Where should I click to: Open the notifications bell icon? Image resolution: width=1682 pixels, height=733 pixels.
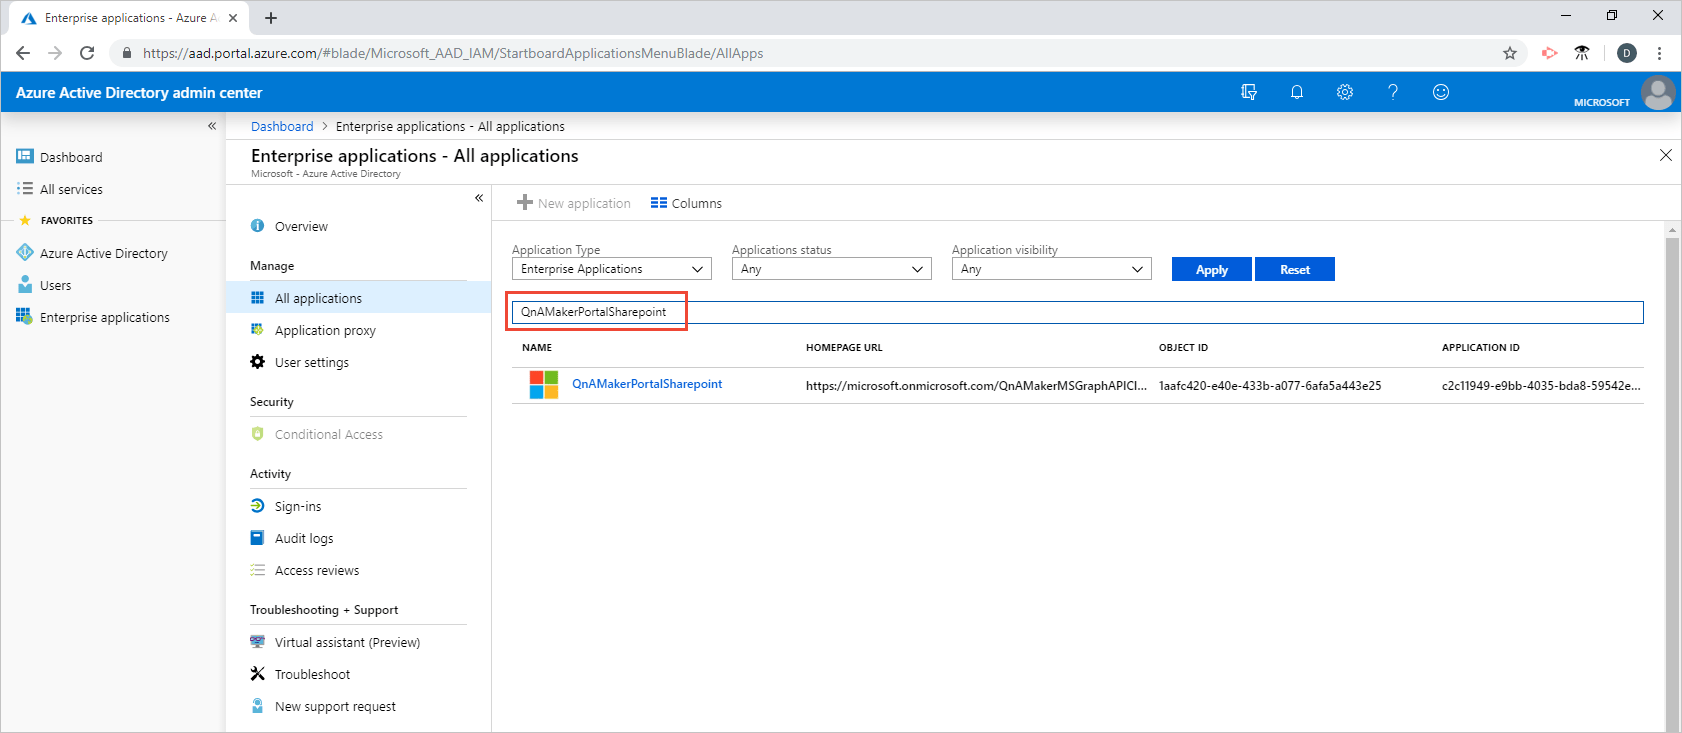tap(1296, 92)
